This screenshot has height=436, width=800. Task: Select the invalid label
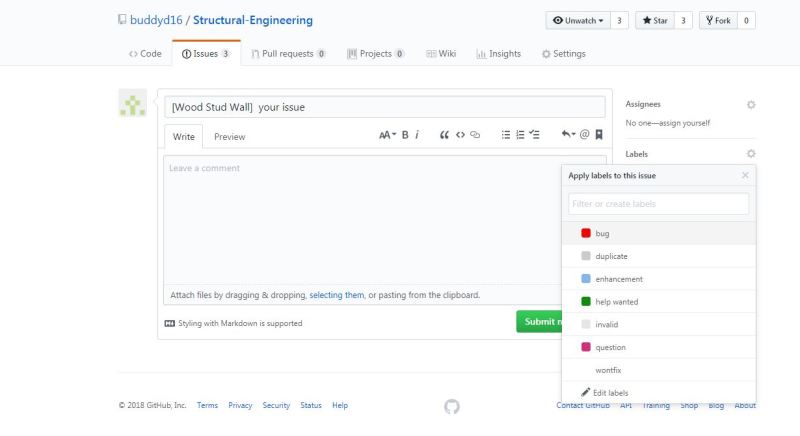click(659, 324)
